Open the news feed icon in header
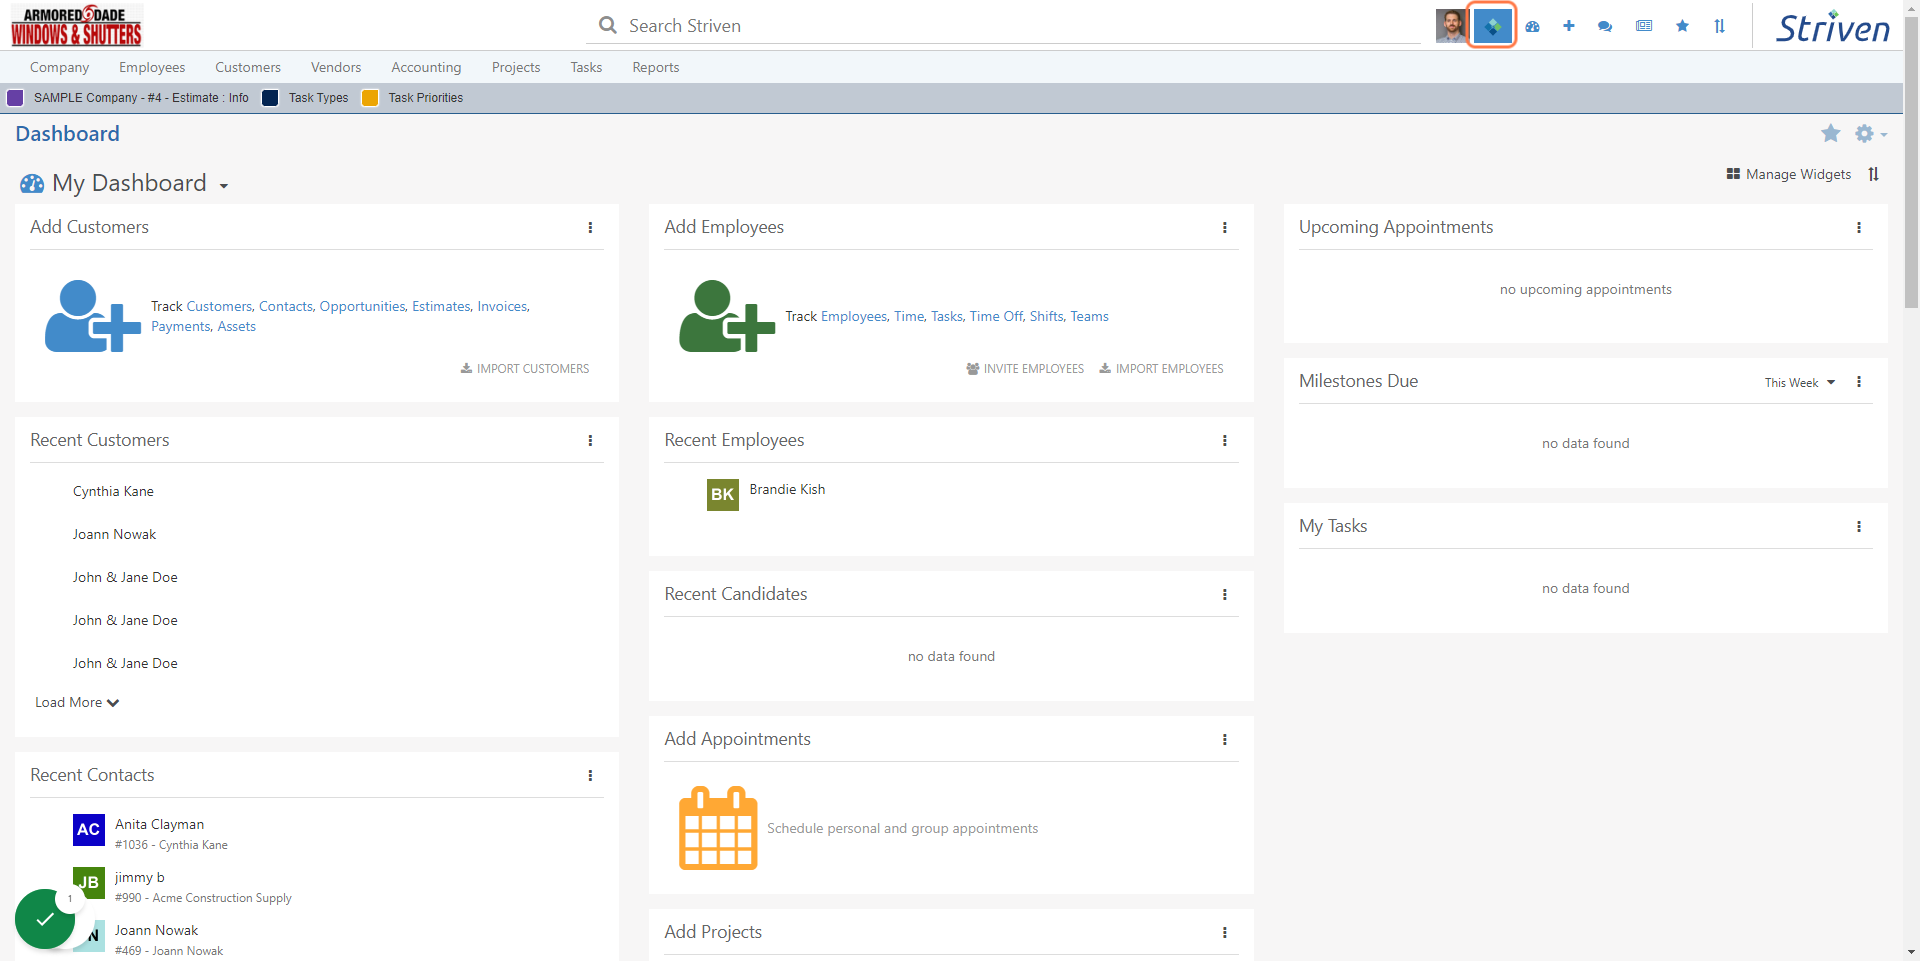The height and width of the screenshot is (961, 1920). click(x=1644, y=26)
